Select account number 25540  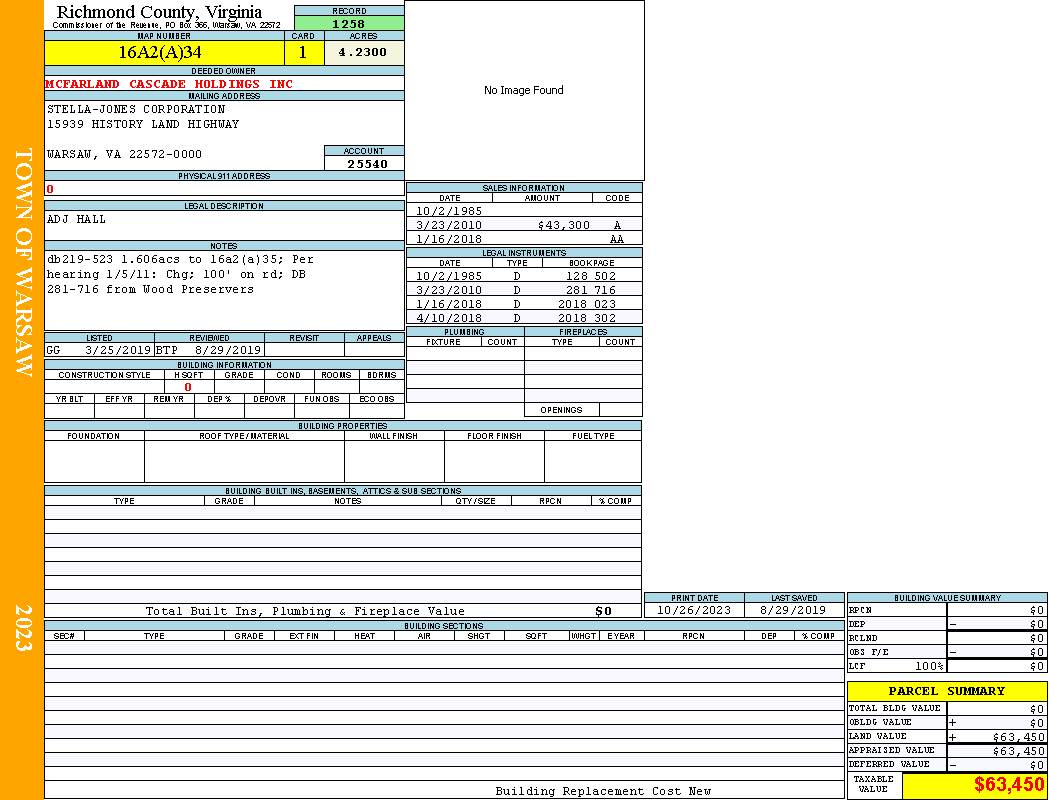[366, 164]
